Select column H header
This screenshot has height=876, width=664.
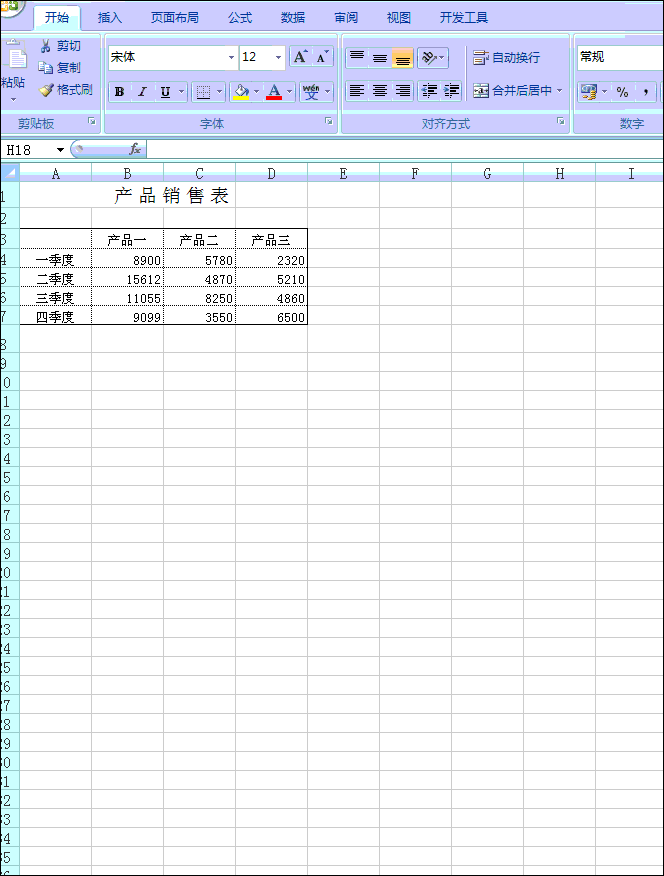(x=560, y=174)
